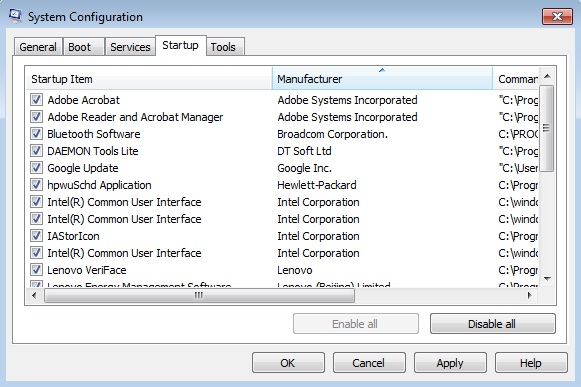Click the Disable all button
Image resolution: width=581 pixels, height=387 pixels.
click(x=492, y=324)
